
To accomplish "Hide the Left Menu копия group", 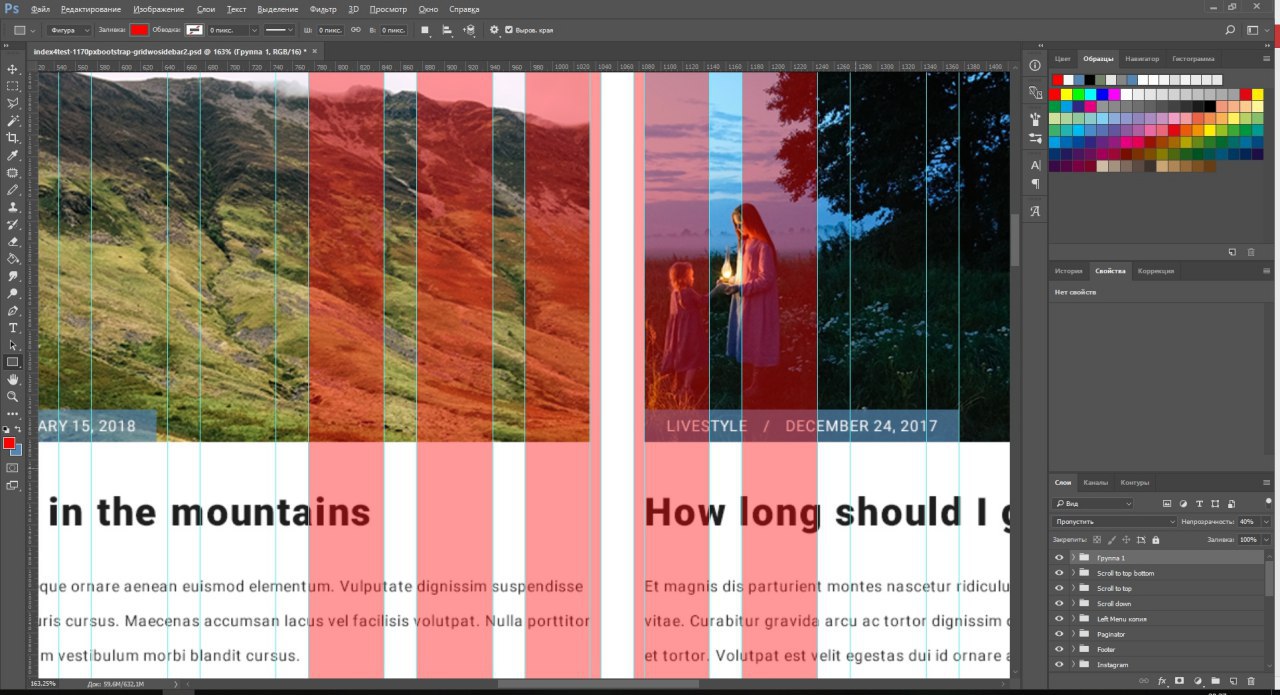I will [1059, 619].
